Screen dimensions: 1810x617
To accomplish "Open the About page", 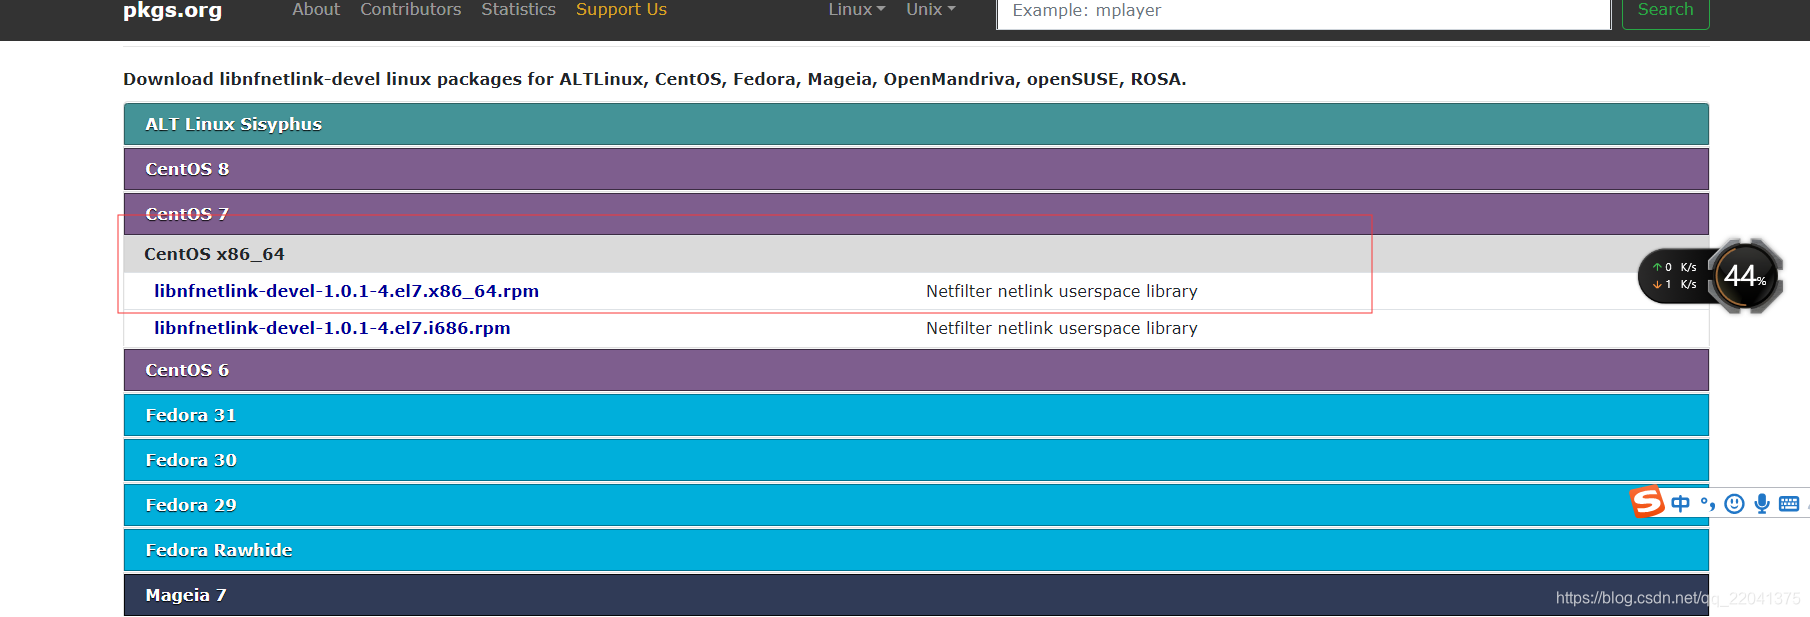I will (316, 10).
